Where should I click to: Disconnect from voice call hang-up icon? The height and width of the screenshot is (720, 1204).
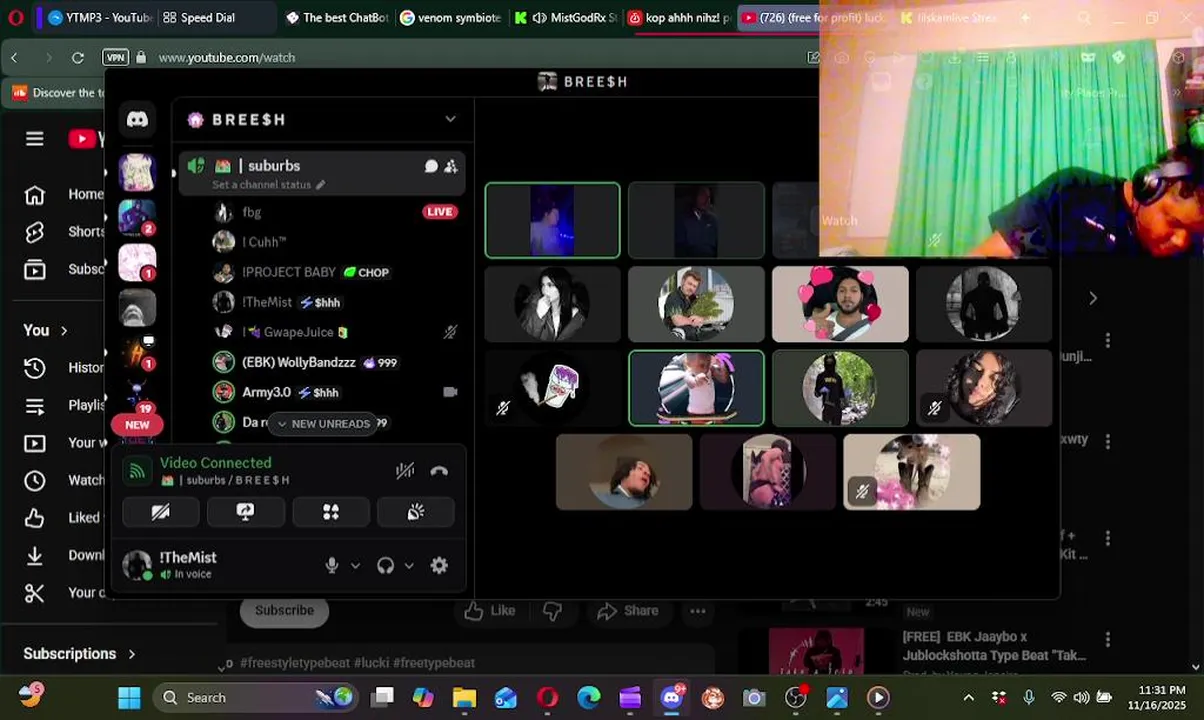click(439, 471)
